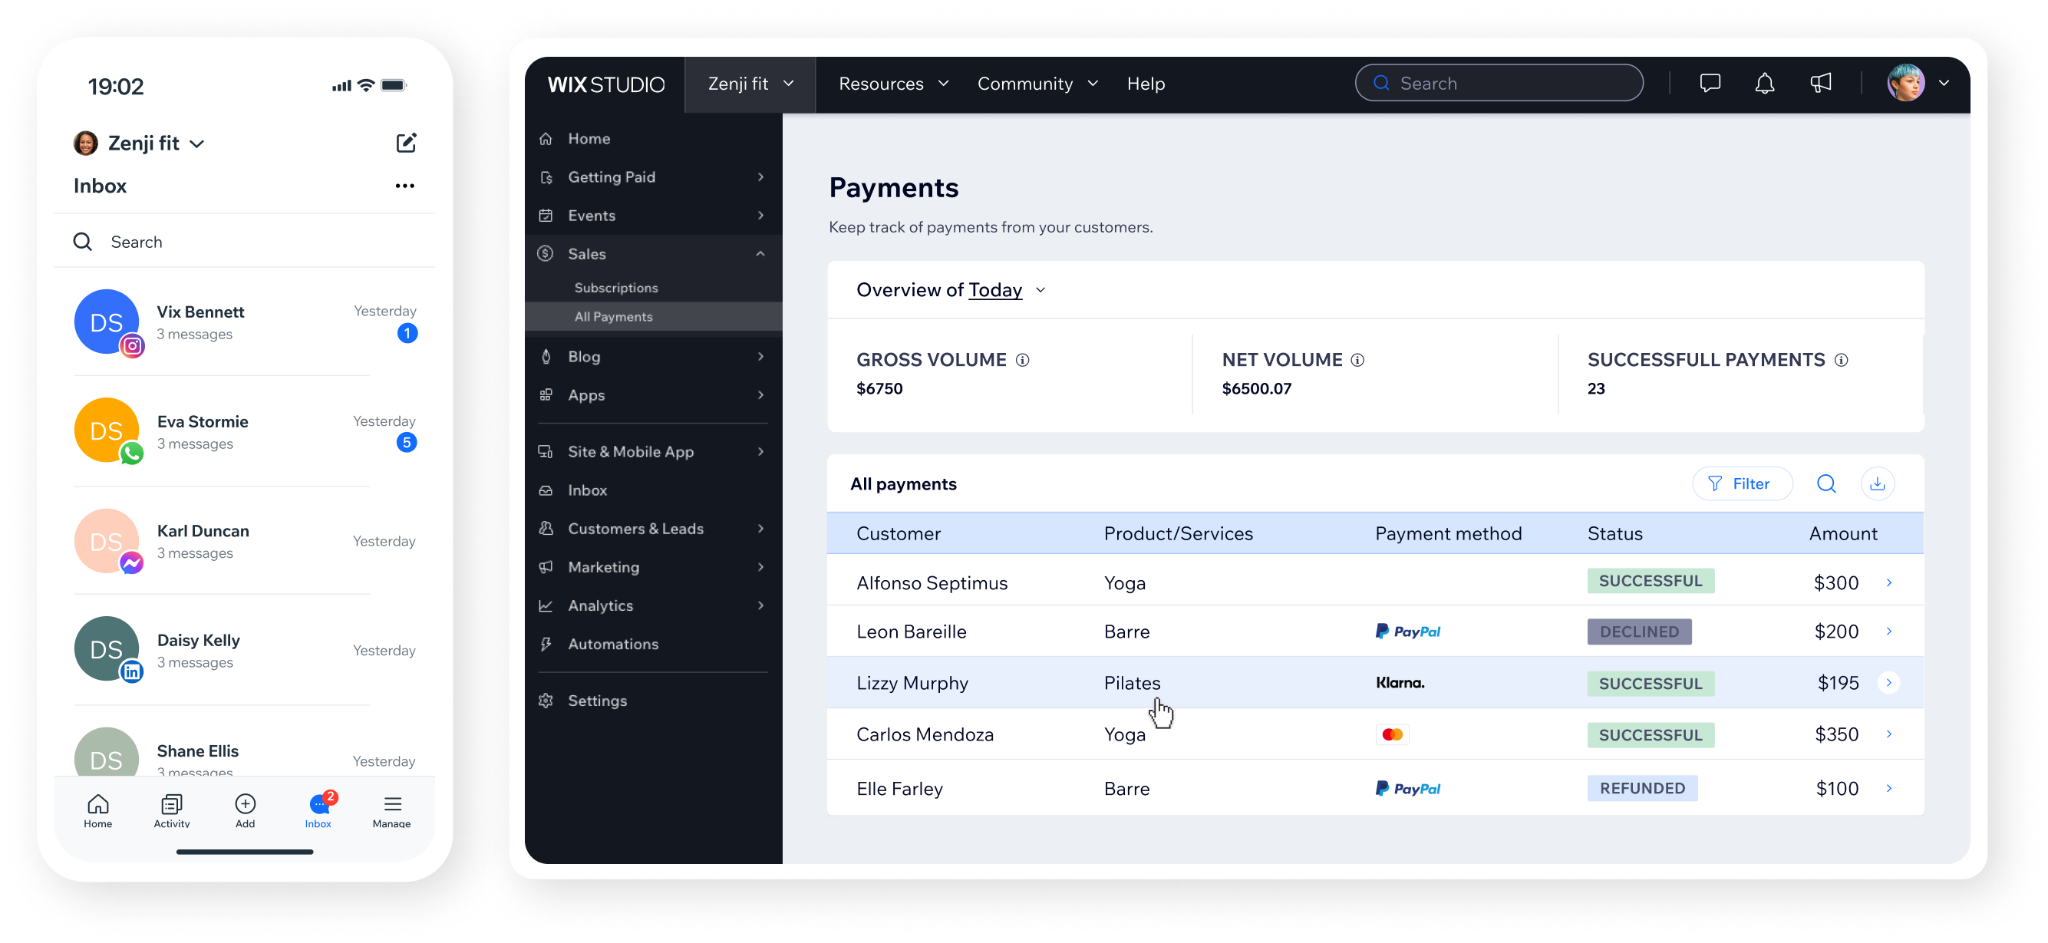Tap the Add icon in mobile nav
2048x943 pixels.
[x=245, y=811]
